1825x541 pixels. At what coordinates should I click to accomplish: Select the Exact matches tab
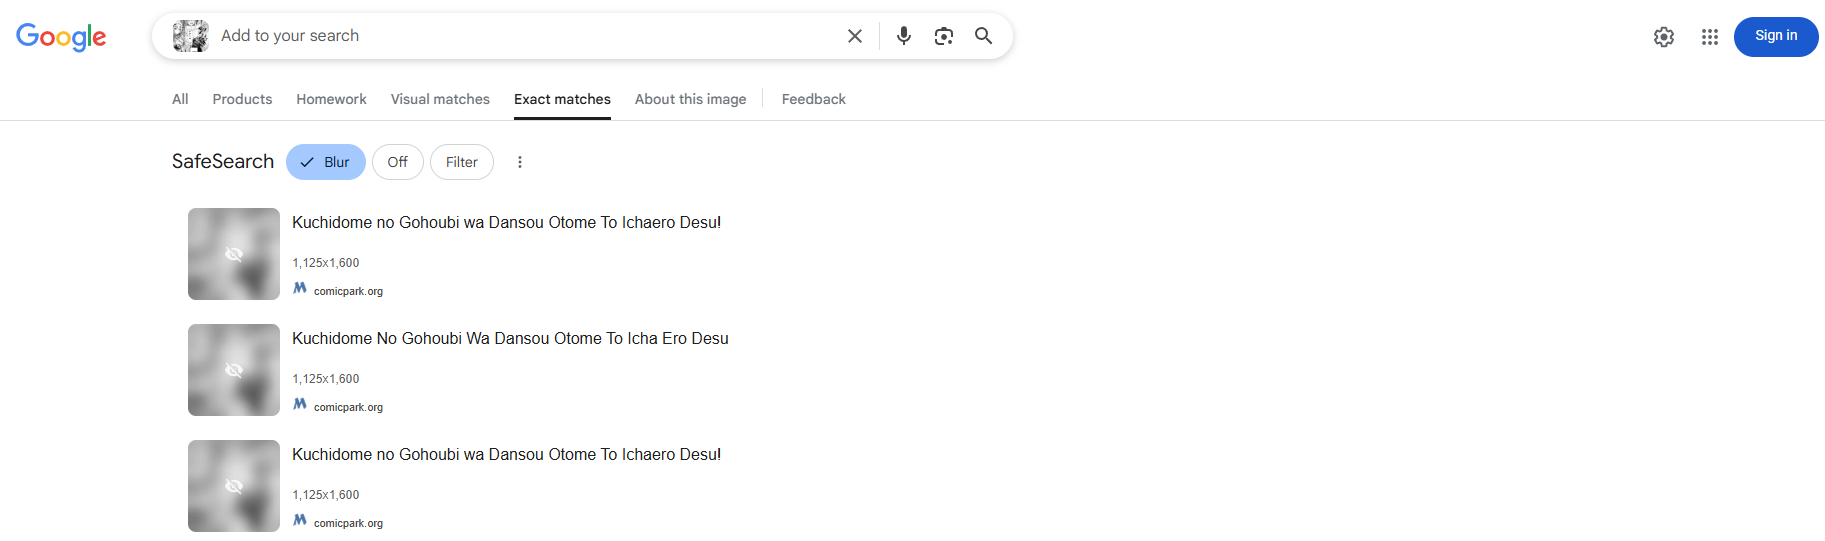[x=562, y=99]
